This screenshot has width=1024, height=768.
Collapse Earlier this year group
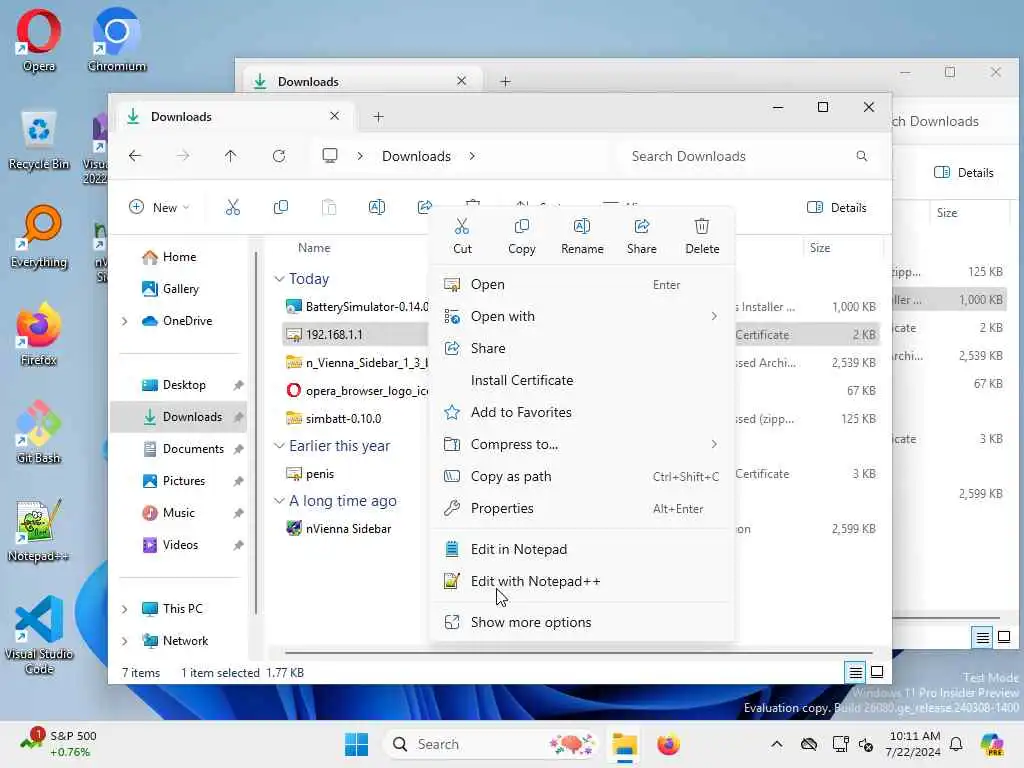[x=279, y=445]
